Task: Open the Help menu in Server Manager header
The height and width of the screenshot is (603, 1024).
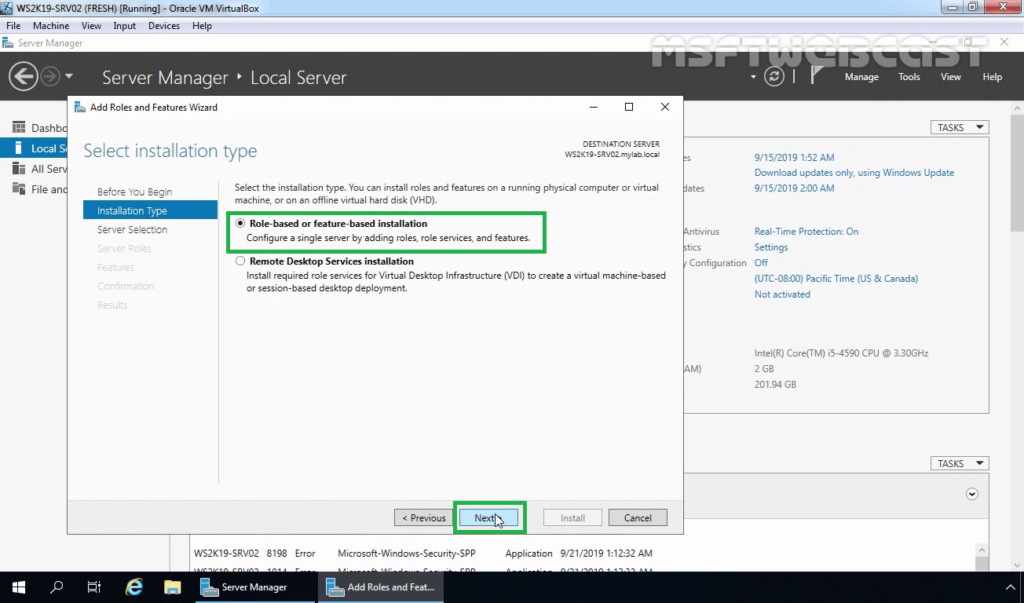Action: (x=992, y=76)
